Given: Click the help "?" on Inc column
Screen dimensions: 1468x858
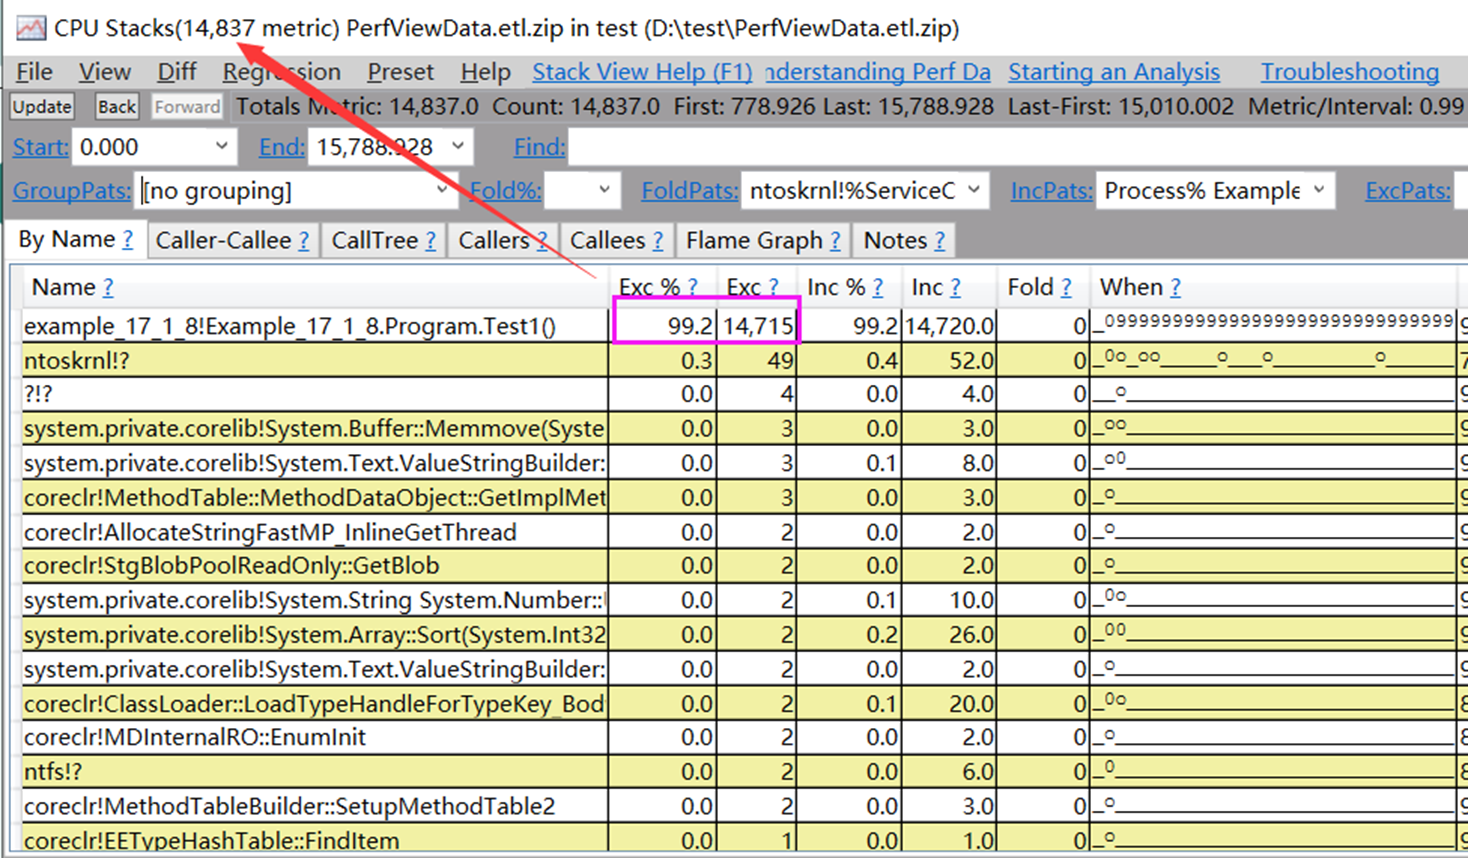Looking at the screenshot, I should click(955, 287).
